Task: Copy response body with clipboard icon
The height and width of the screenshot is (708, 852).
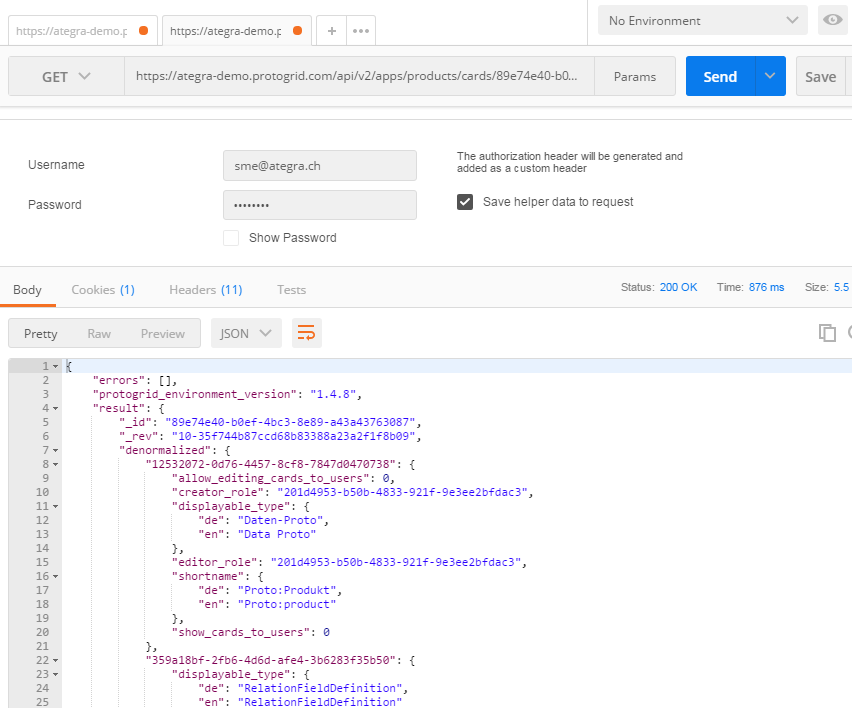Action: pyautogui.click(x=827, y=333)
